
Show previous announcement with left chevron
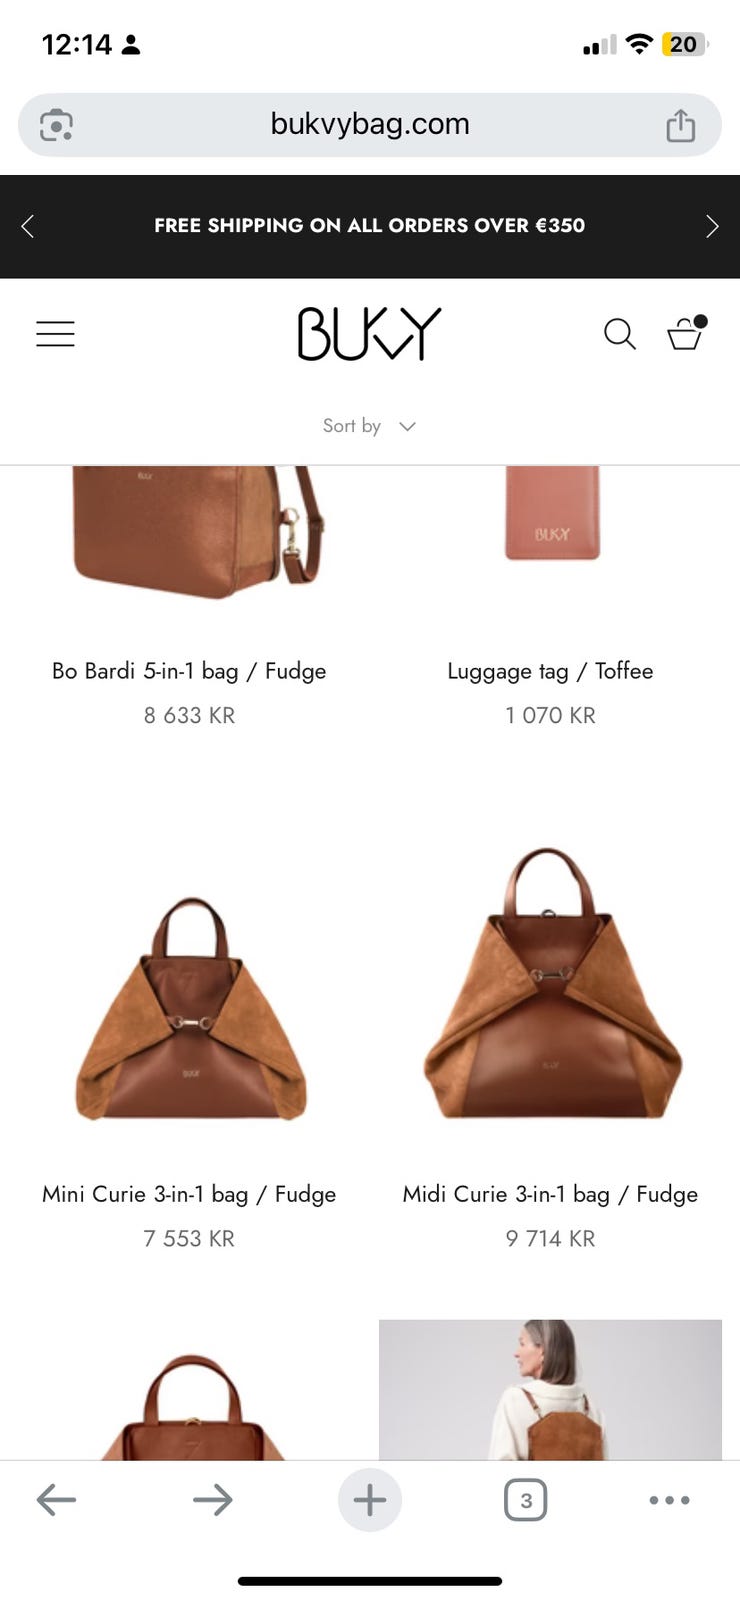pyautogui.click(x=27, y=226)
